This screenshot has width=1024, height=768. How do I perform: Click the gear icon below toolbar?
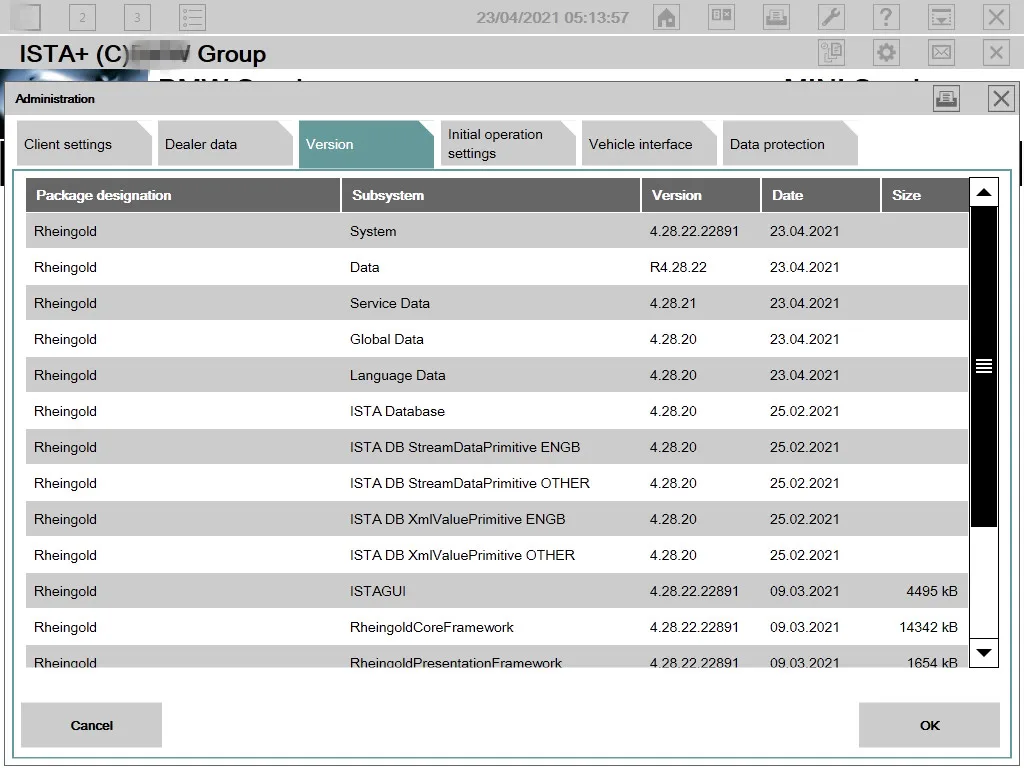(x=886, y=53)
